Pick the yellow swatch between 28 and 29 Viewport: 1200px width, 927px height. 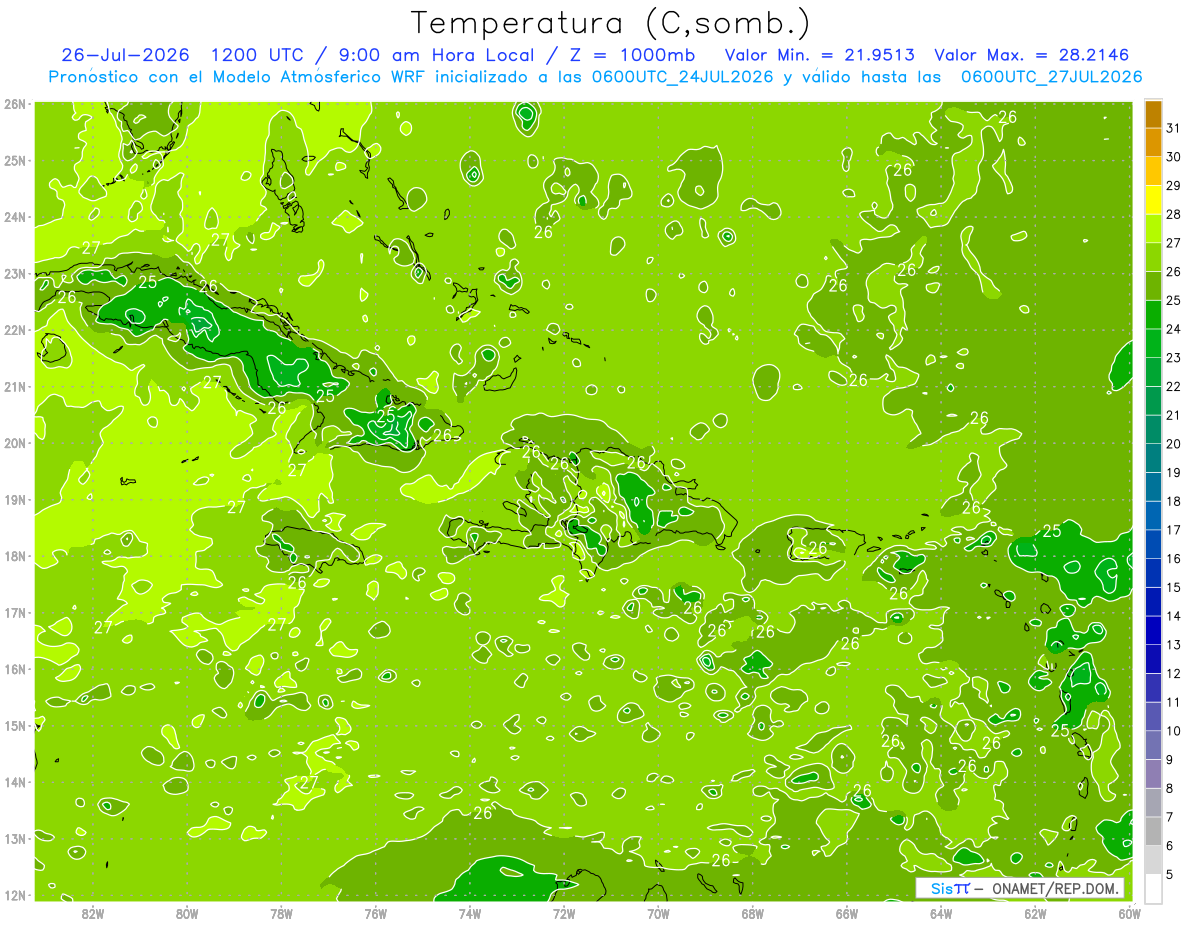[1153, 200]
